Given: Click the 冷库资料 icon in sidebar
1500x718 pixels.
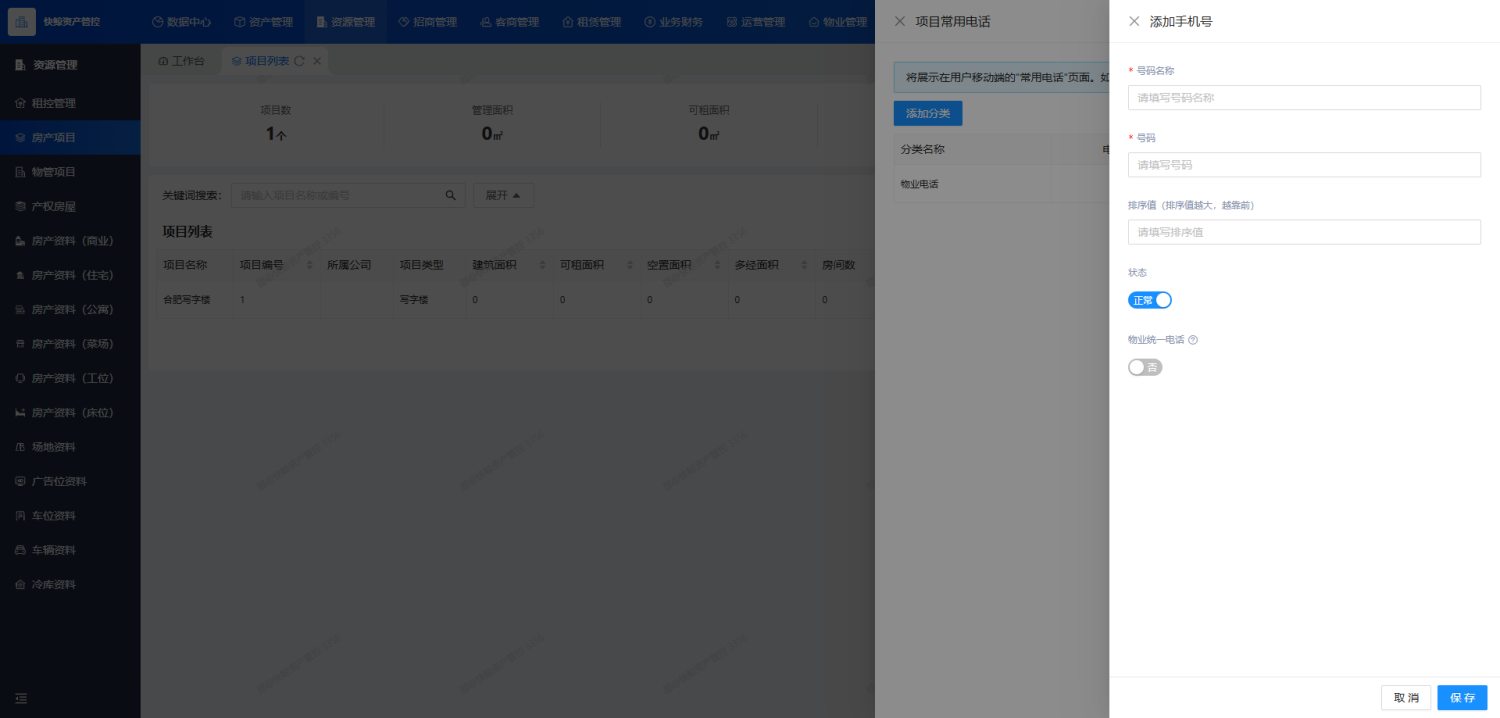Looking at the screenshot, I should (x=20, y=584).
